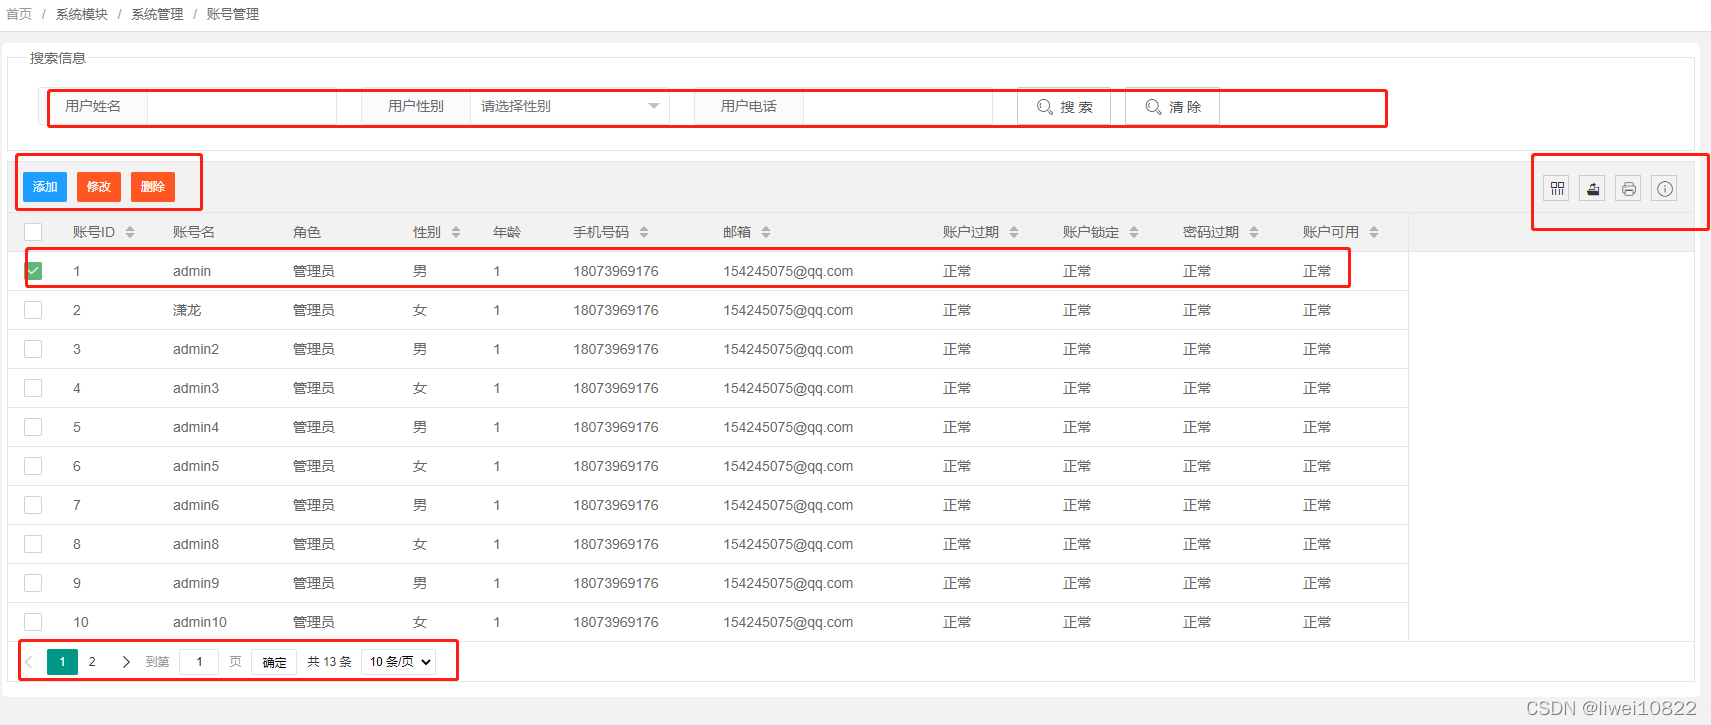Check the admin3 row checkbox

click(33, 388)
